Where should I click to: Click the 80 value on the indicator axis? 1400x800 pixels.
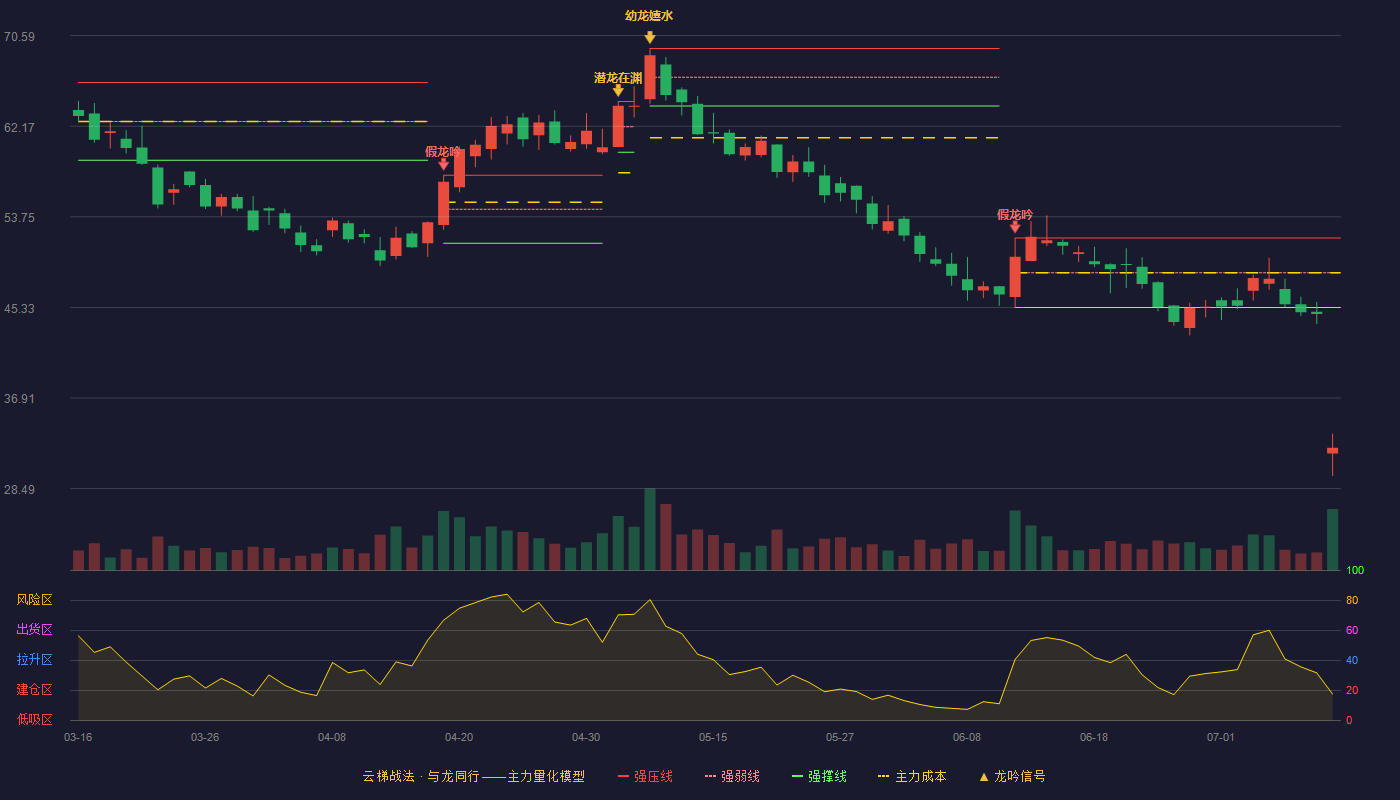click(x=1352, y=601)
